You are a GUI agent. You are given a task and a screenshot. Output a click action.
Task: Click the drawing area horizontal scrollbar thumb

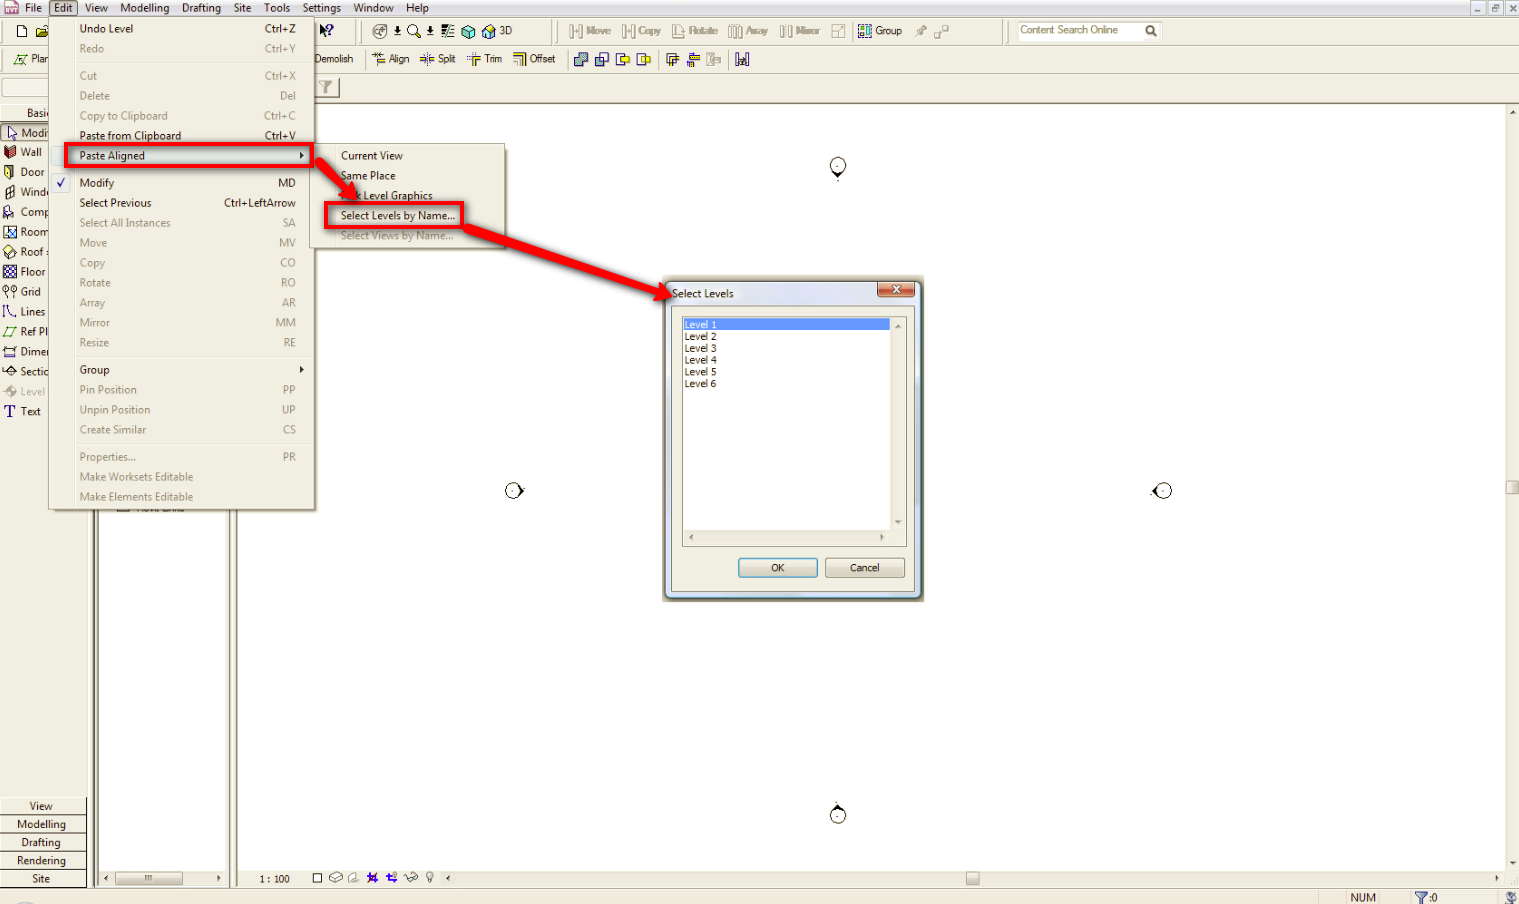pos(972,878)
